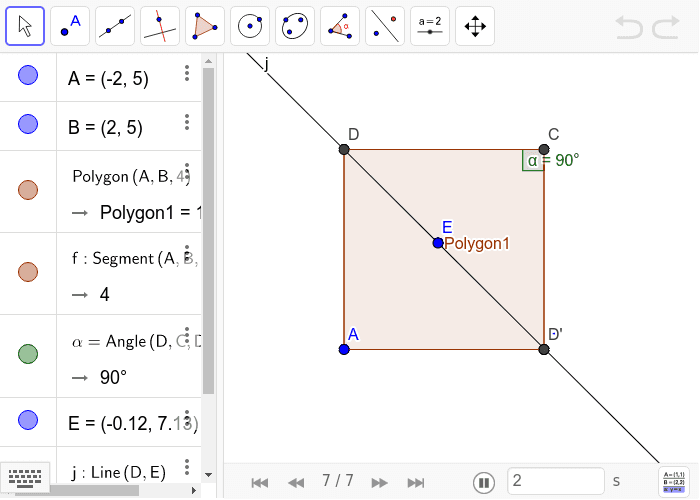
Task: Click point D' at the square corner
Action: coord(544,350)
